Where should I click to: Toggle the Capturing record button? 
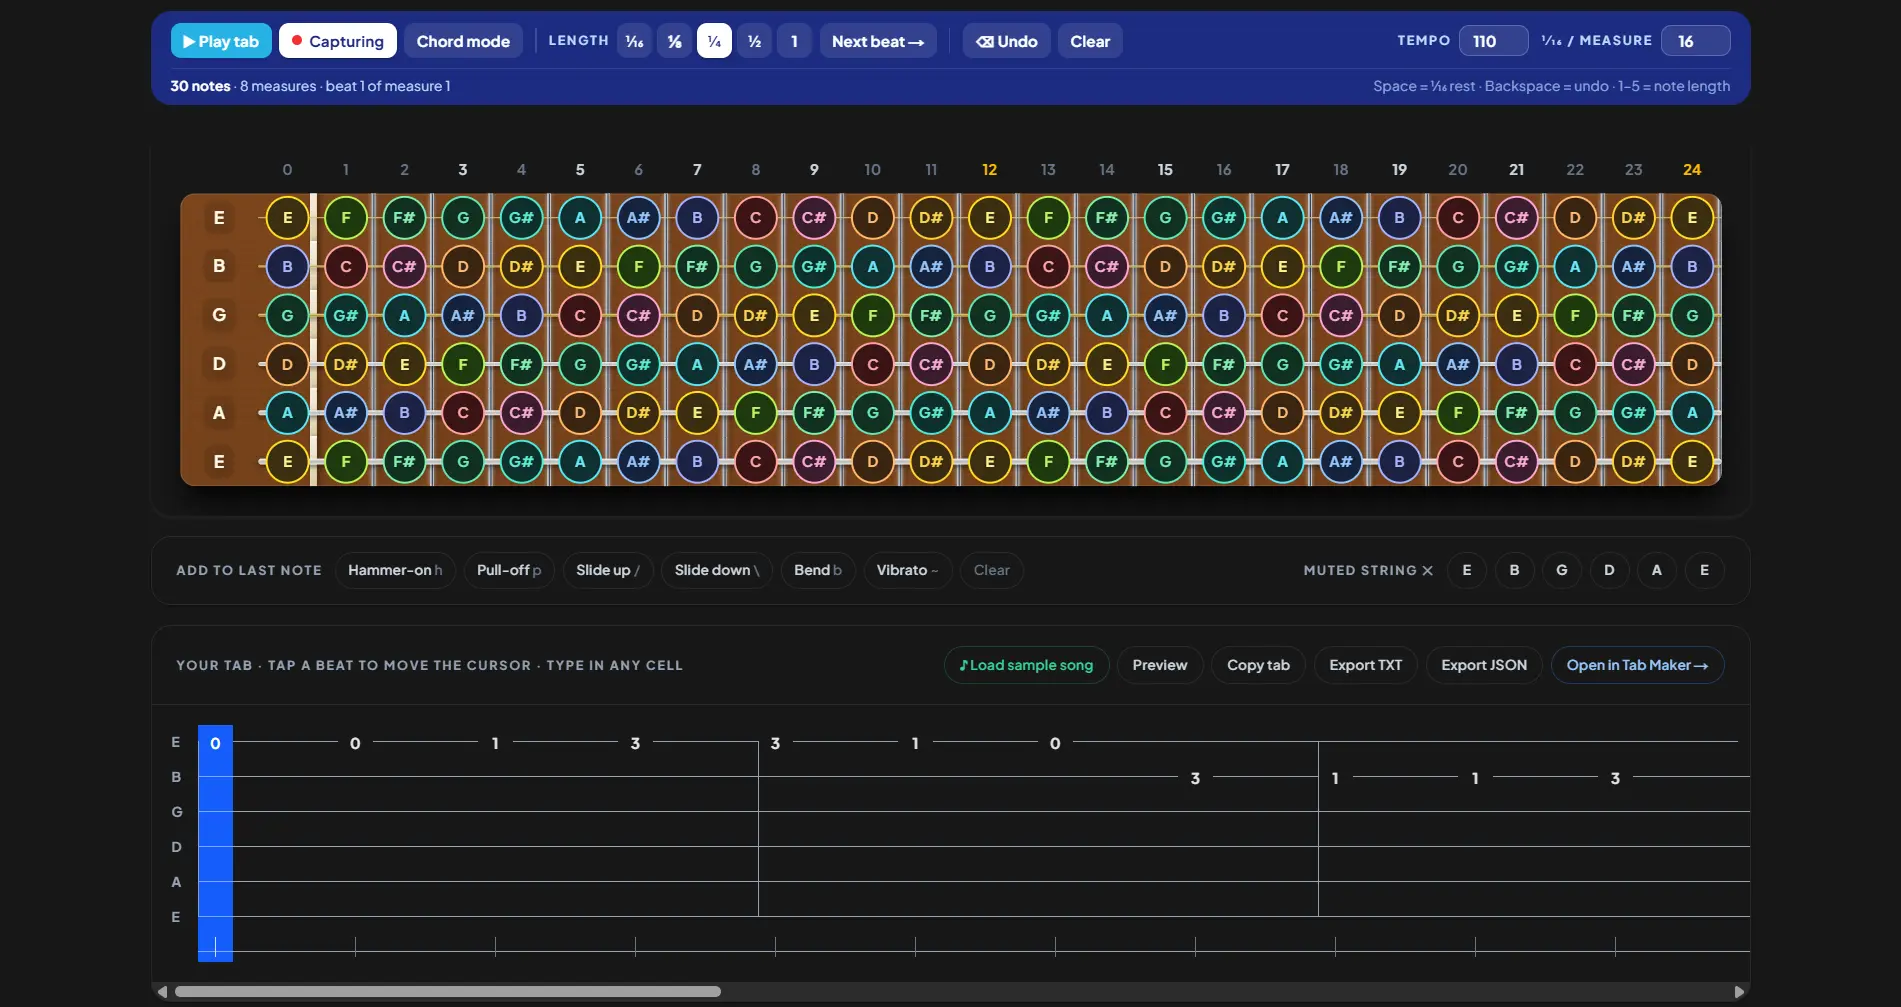click(338, 41)
